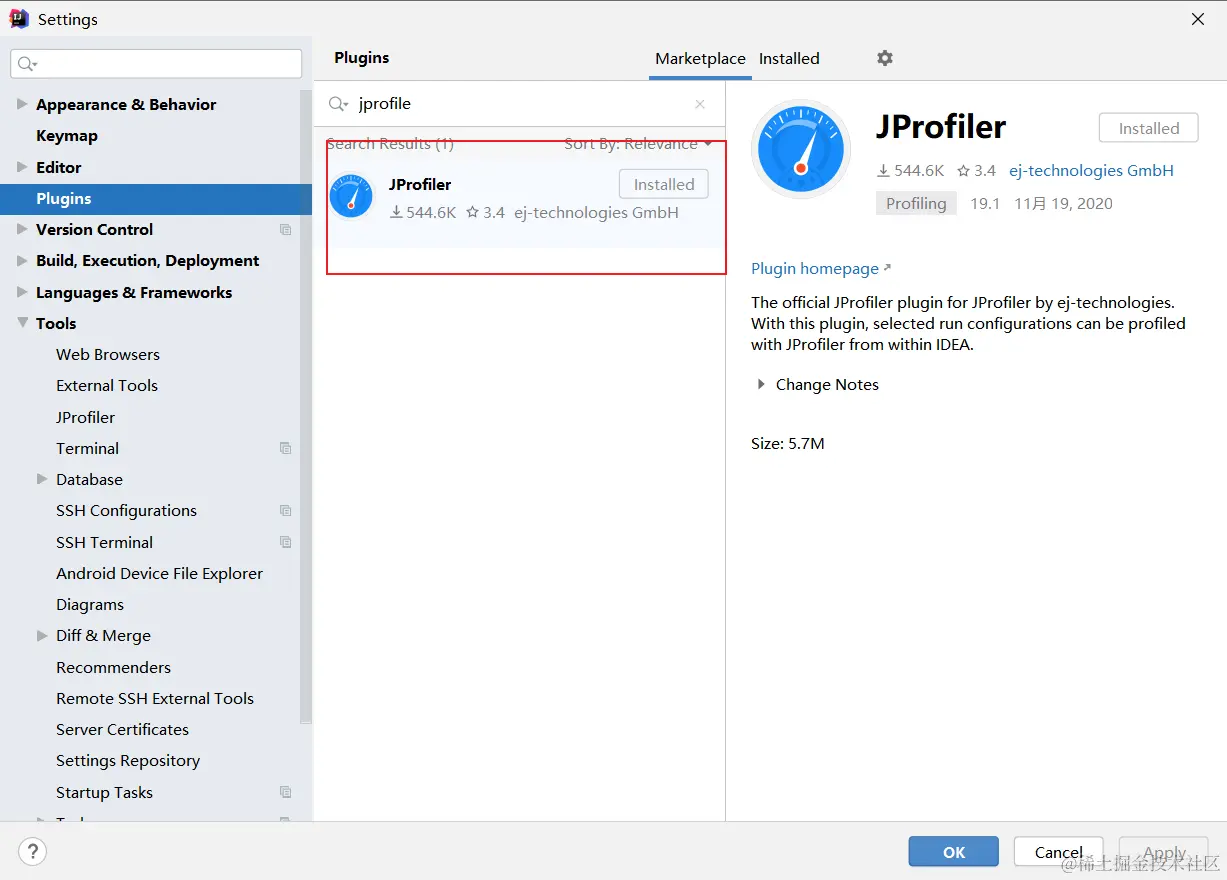
Task: Click the plugins settings gear icon
Action: click(x=885, y=58)
